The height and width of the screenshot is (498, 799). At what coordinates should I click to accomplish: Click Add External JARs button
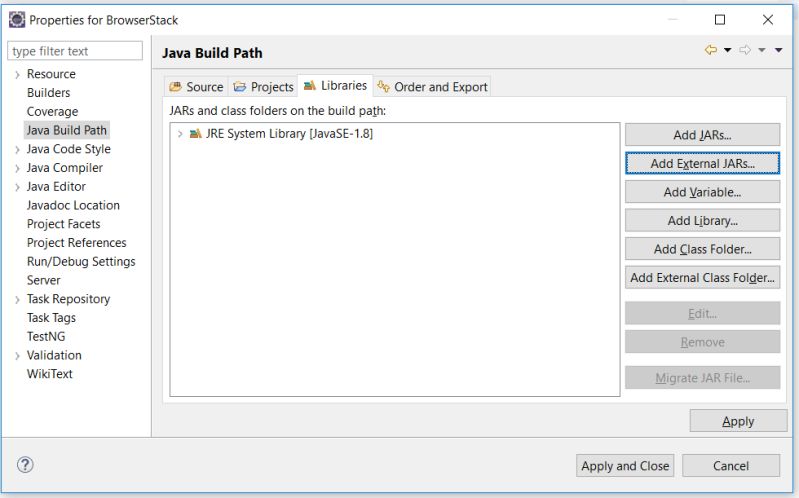[x=702, y=164]
